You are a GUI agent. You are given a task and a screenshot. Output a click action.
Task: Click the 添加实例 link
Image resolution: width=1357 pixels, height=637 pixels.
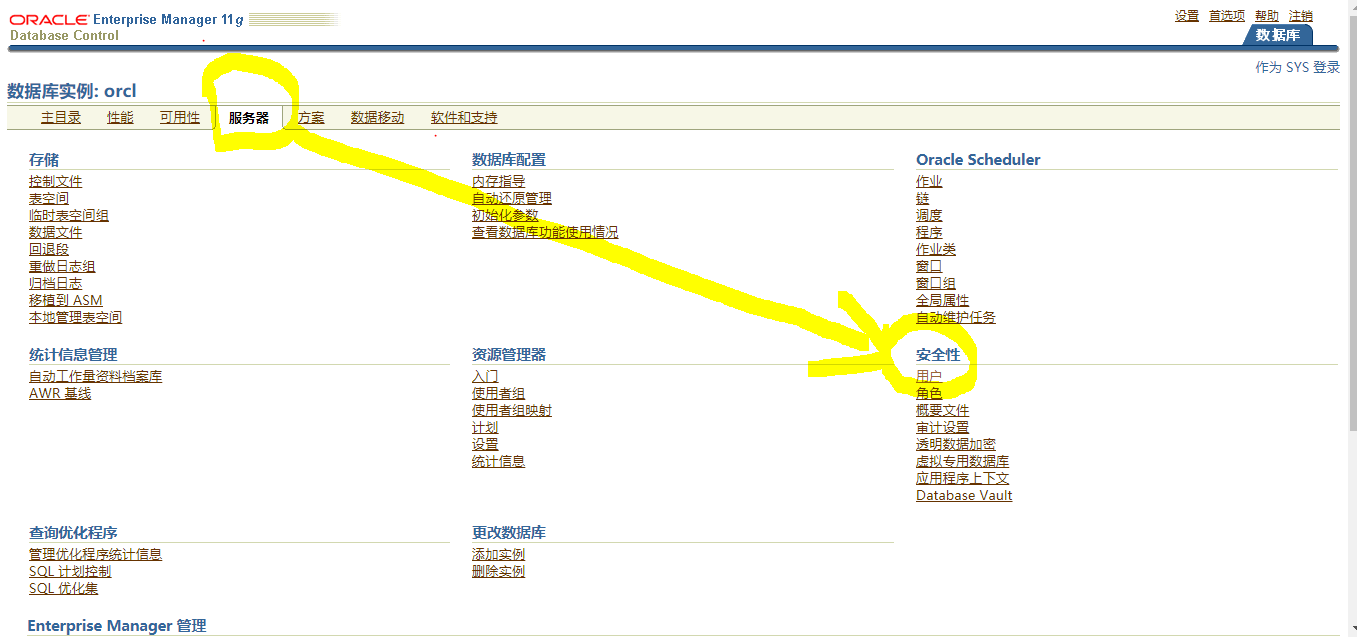(498, 554)
